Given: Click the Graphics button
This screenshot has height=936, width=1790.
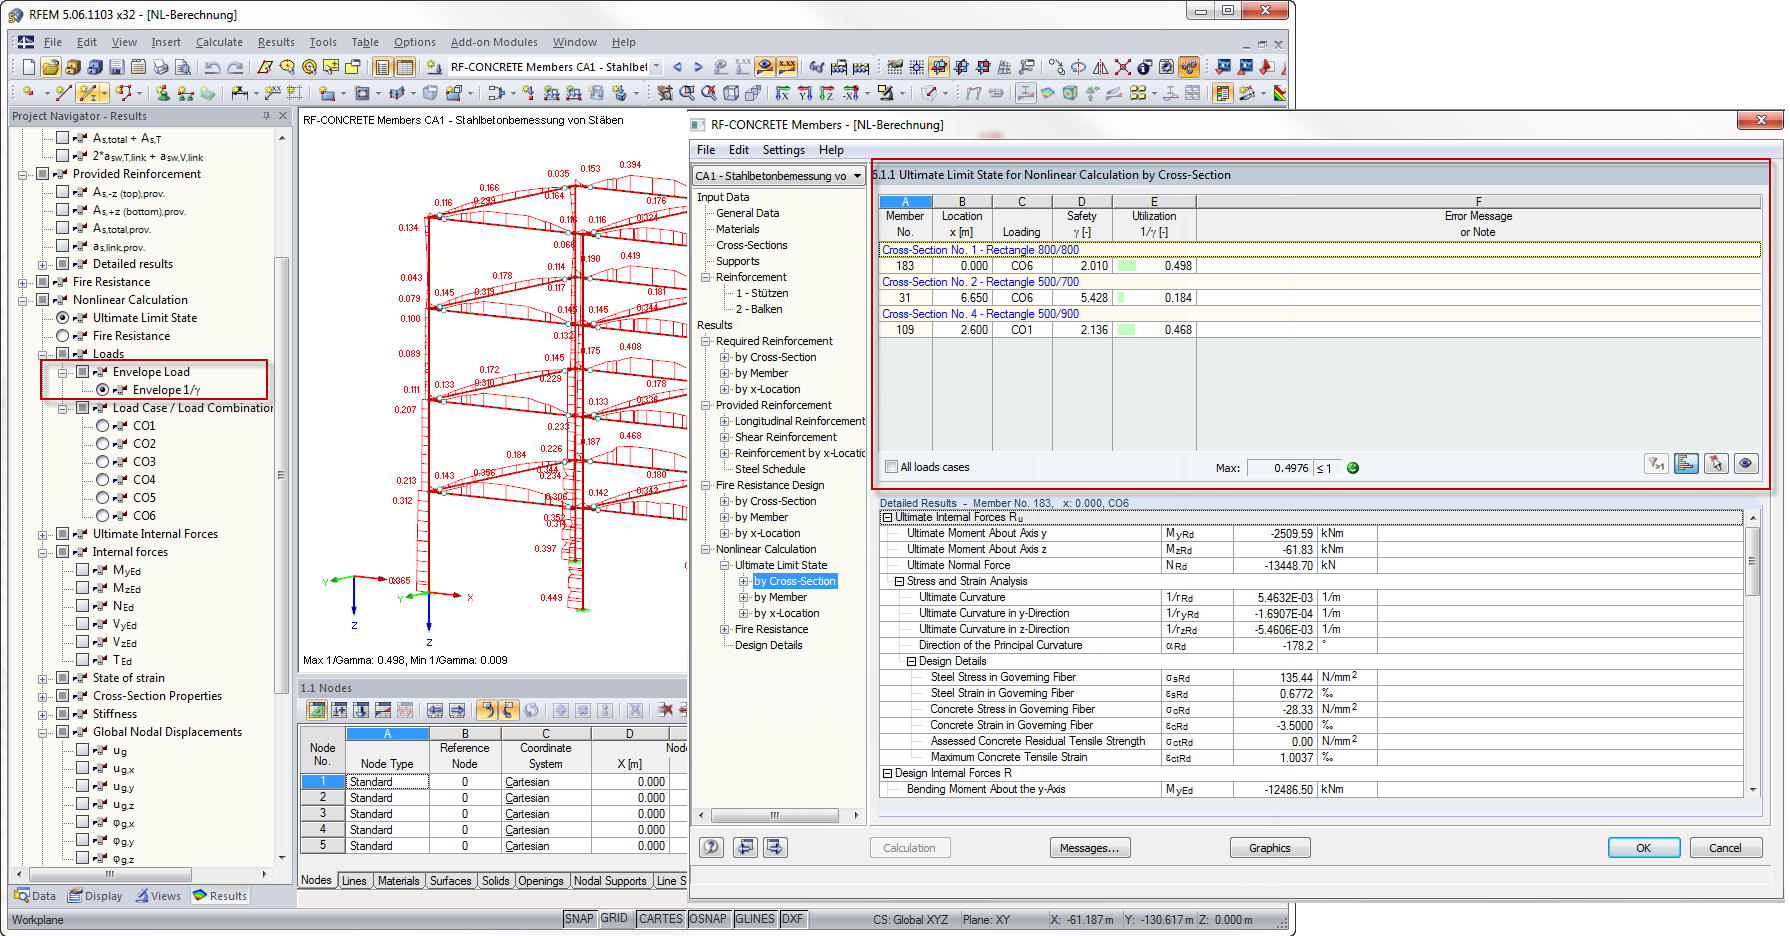Looking at the screenshot, I should coord(1269,848).
